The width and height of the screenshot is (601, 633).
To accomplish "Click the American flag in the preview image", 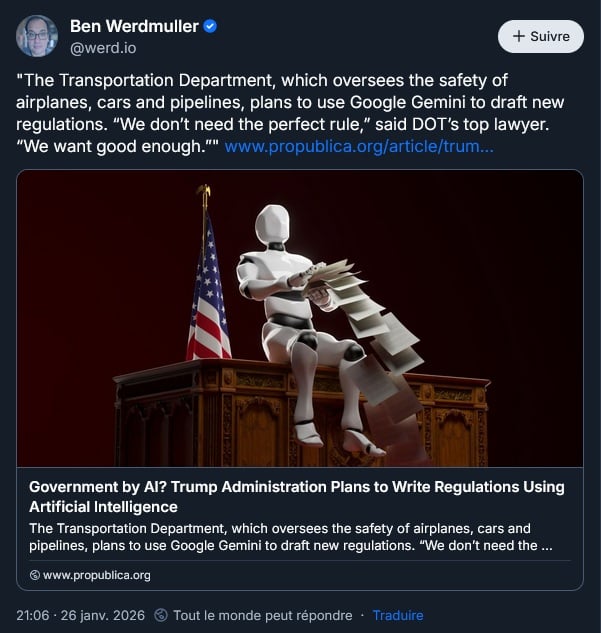I will point(208,283).
